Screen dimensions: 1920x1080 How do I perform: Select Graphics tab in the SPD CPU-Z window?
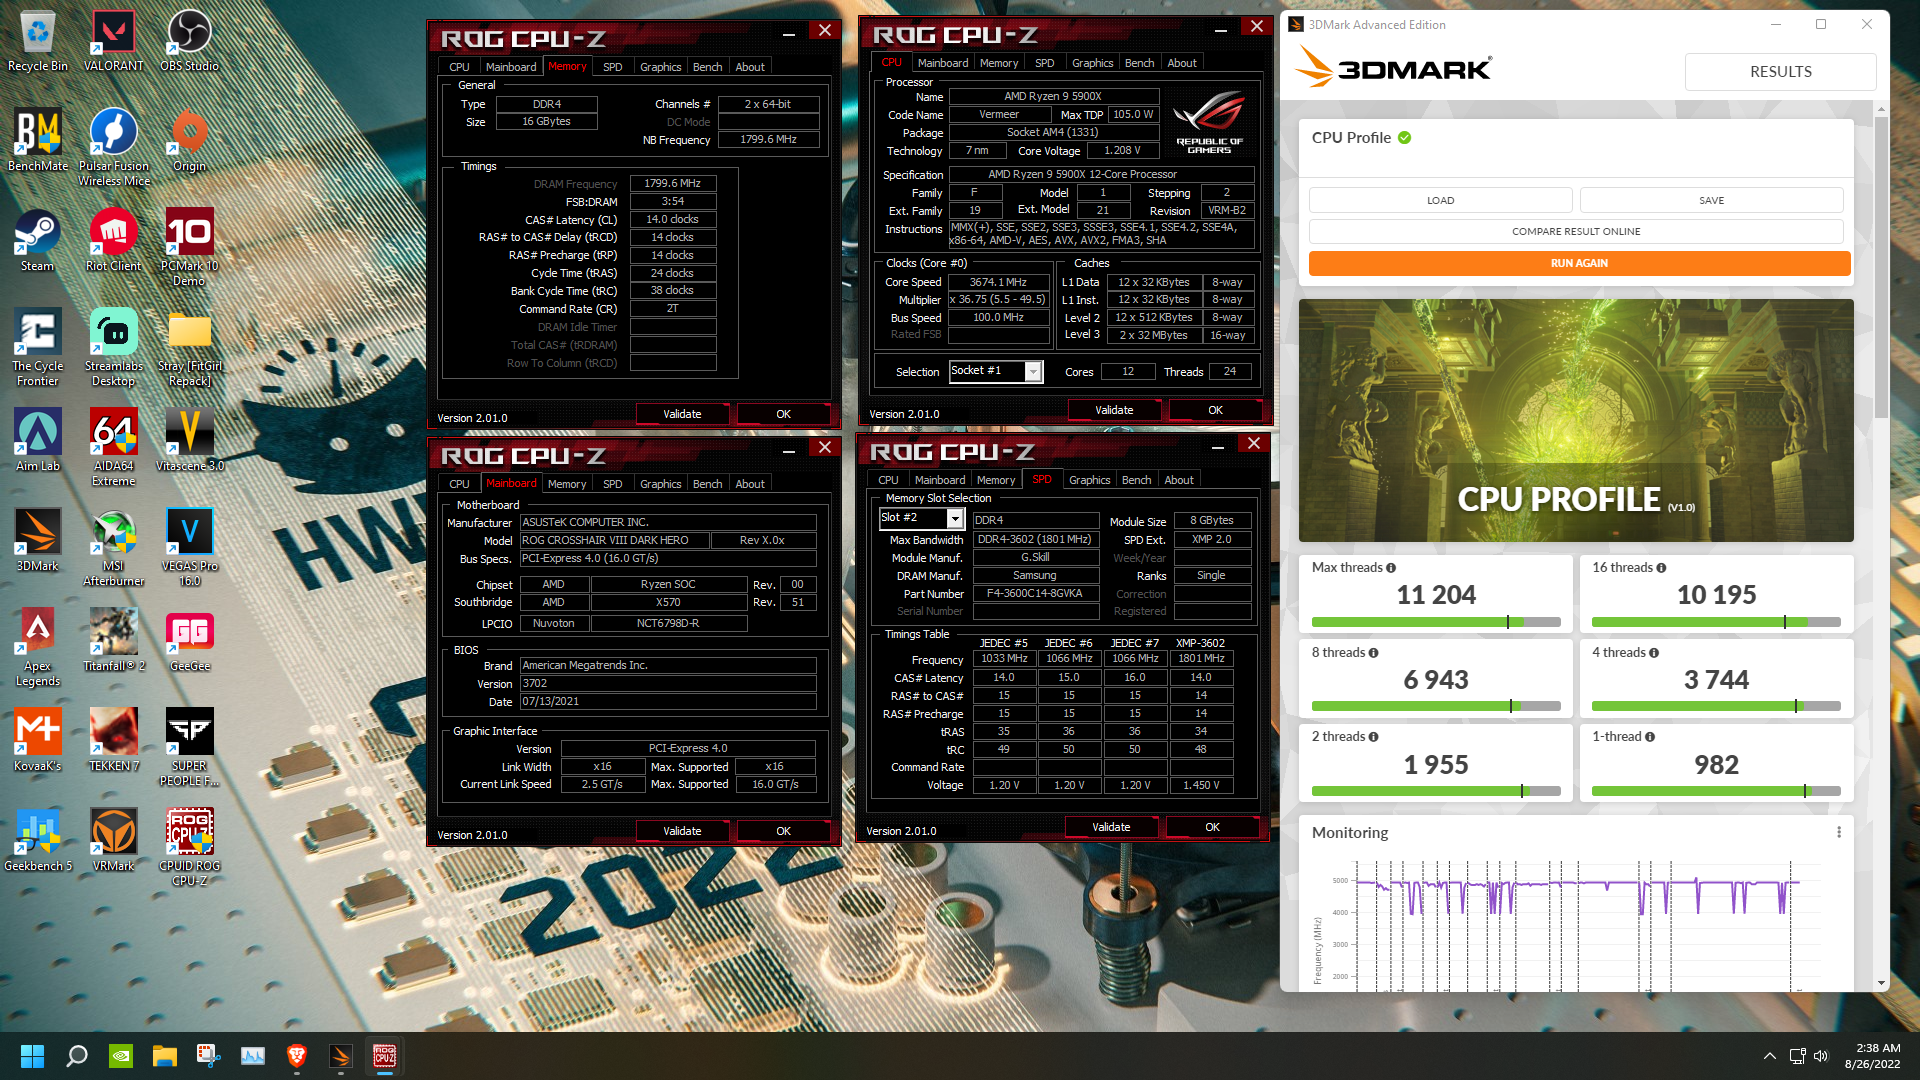[1089, 480]
